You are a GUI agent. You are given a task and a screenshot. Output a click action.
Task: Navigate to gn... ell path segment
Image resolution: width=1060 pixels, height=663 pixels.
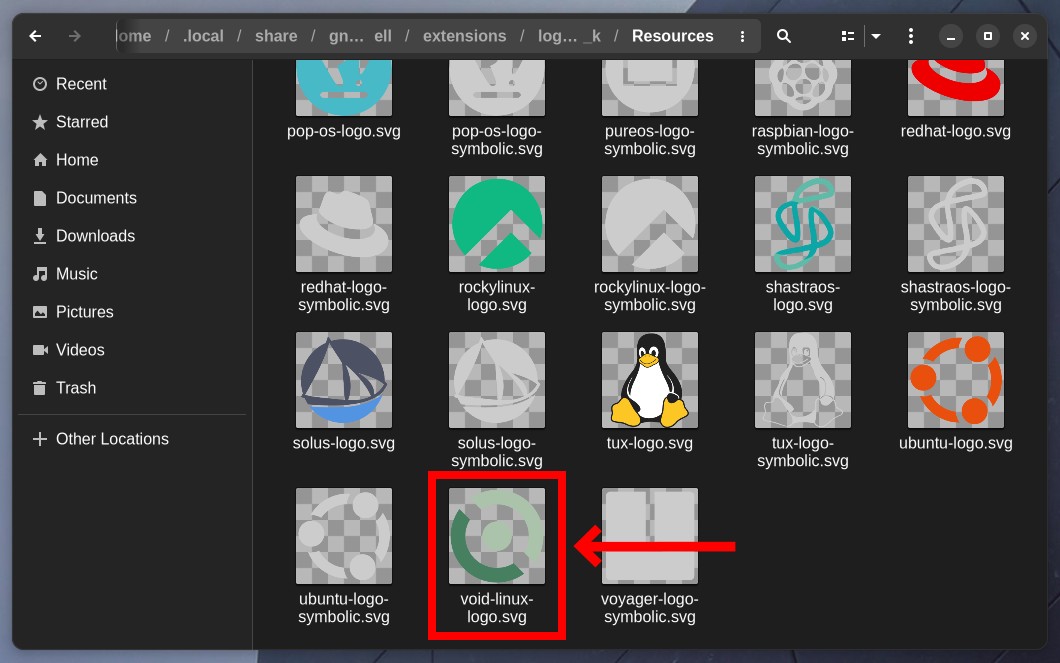360,36
